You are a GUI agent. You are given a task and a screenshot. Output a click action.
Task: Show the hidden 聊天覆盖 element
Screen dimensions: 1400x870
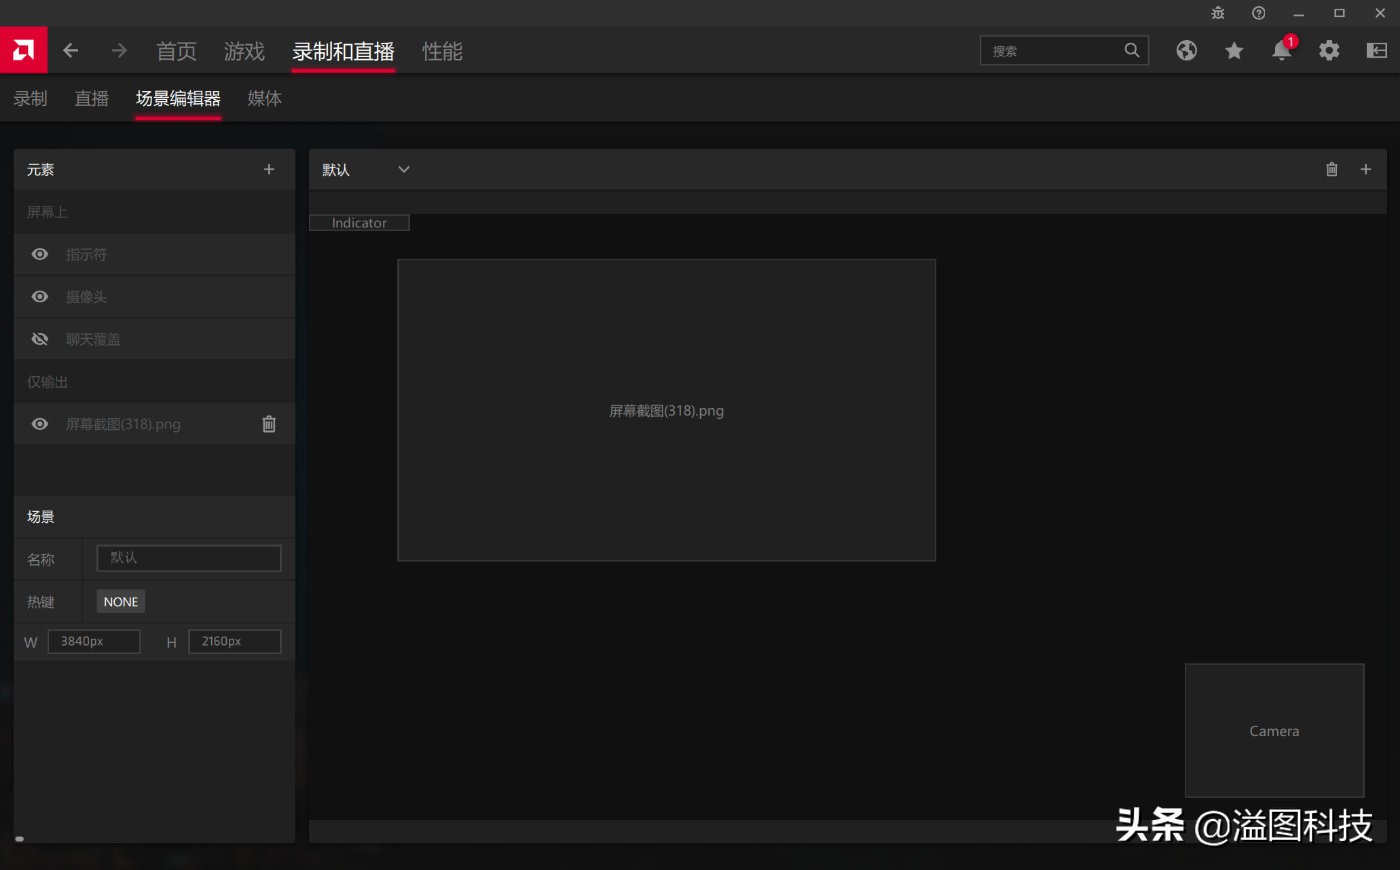39,338
